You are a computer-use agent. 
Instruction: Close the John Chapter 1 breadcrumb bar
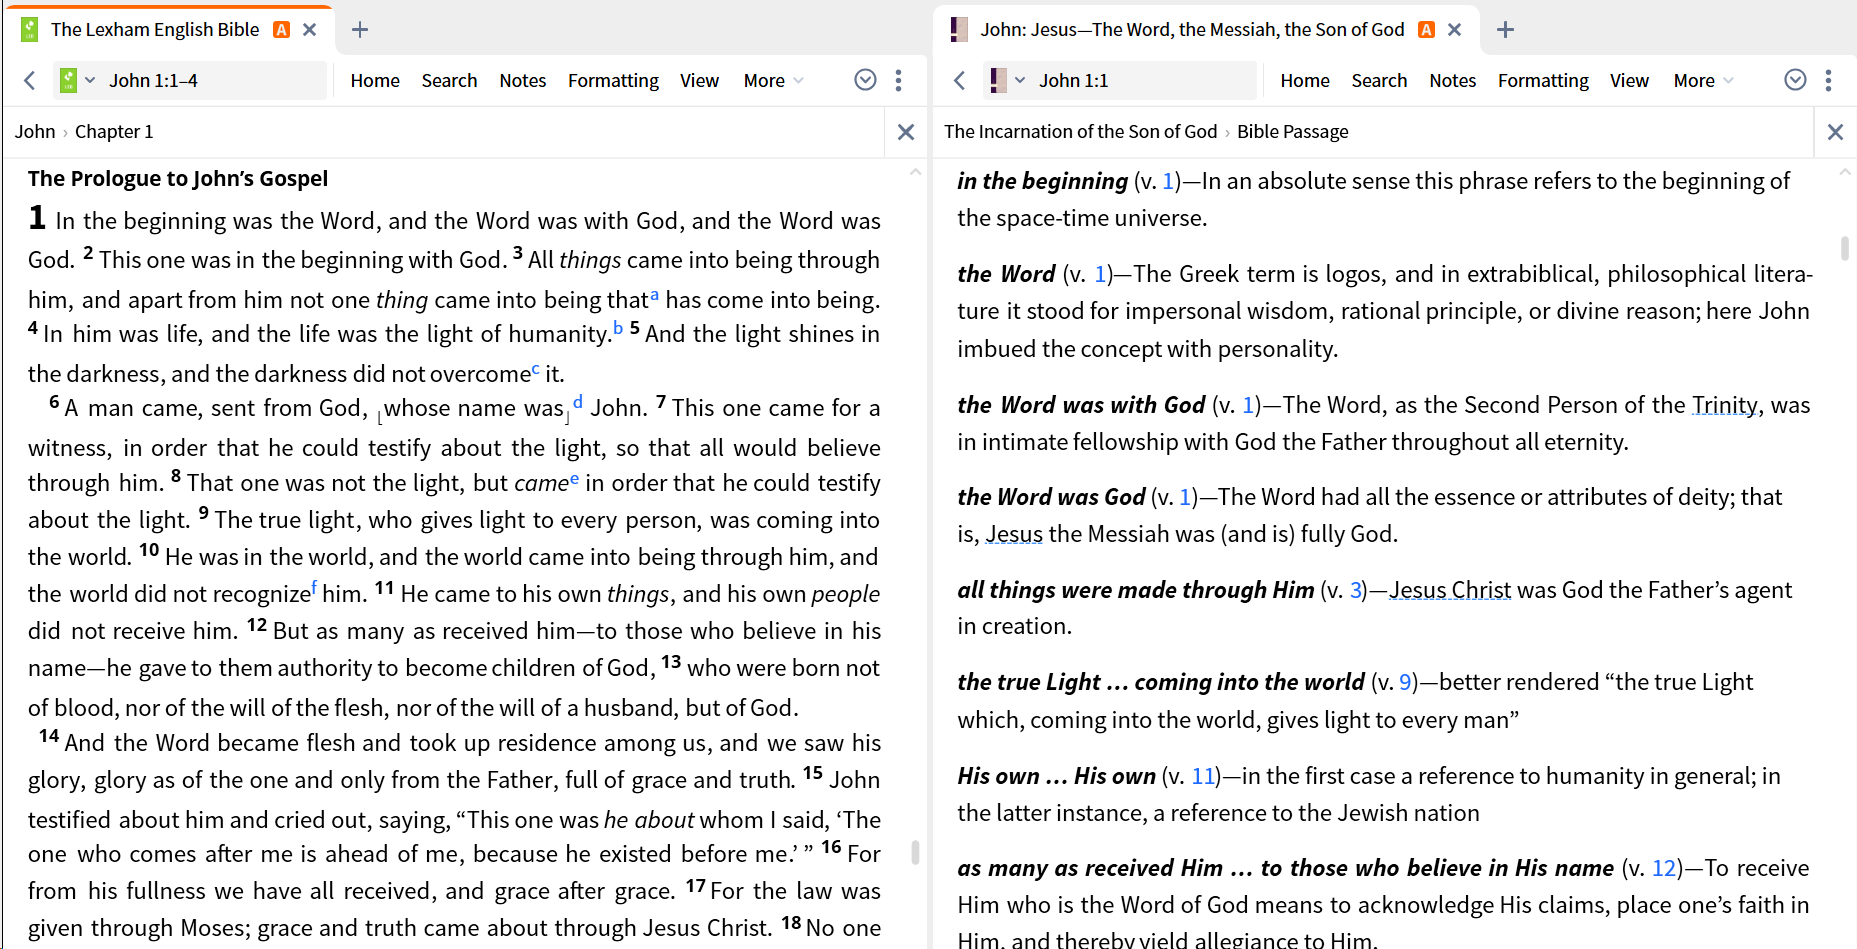coord(906,131)
